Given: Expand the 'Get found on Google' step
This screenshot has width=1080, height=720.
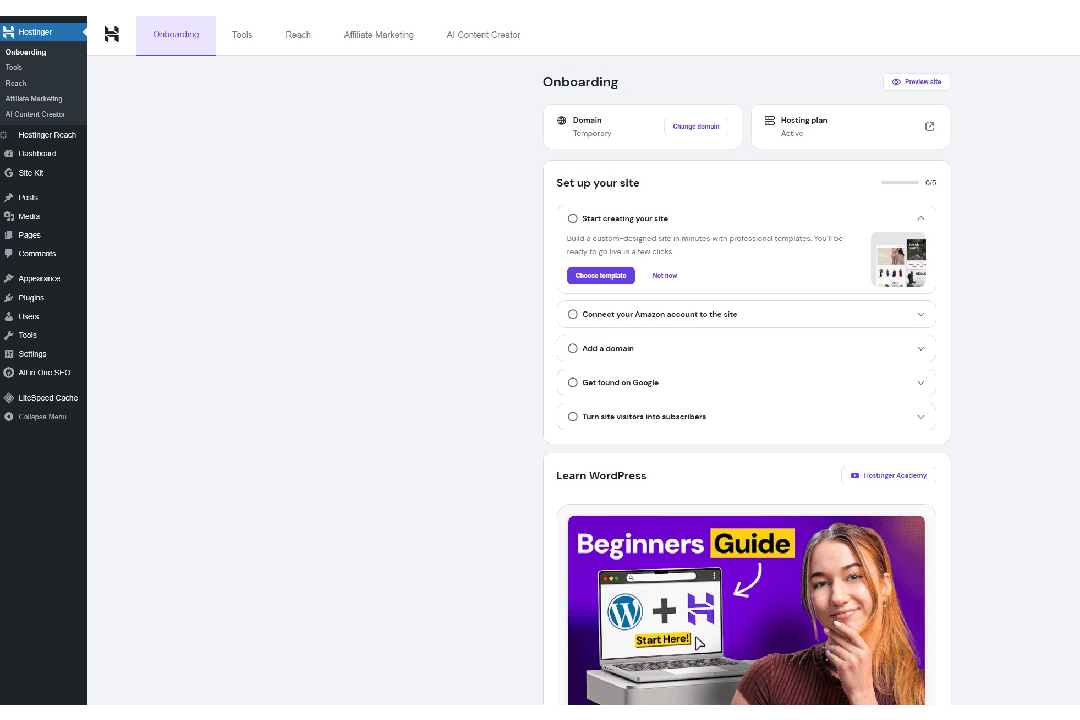Looking at the screenshot, I should point(921,382).
